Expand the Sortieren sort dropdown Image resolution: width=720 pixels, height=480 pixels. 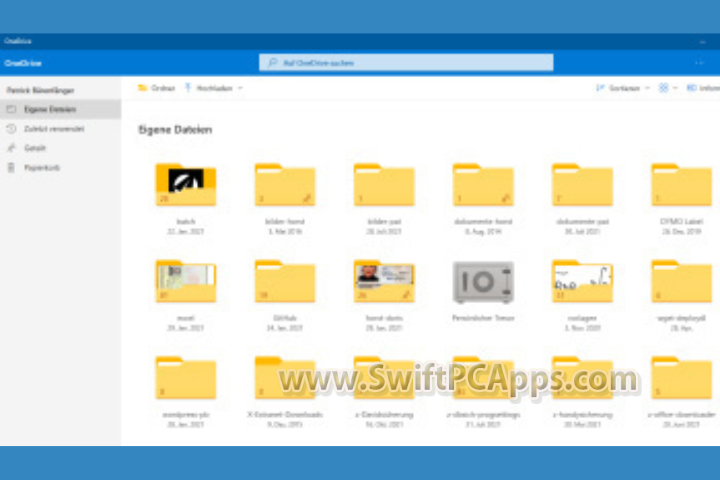623,88
